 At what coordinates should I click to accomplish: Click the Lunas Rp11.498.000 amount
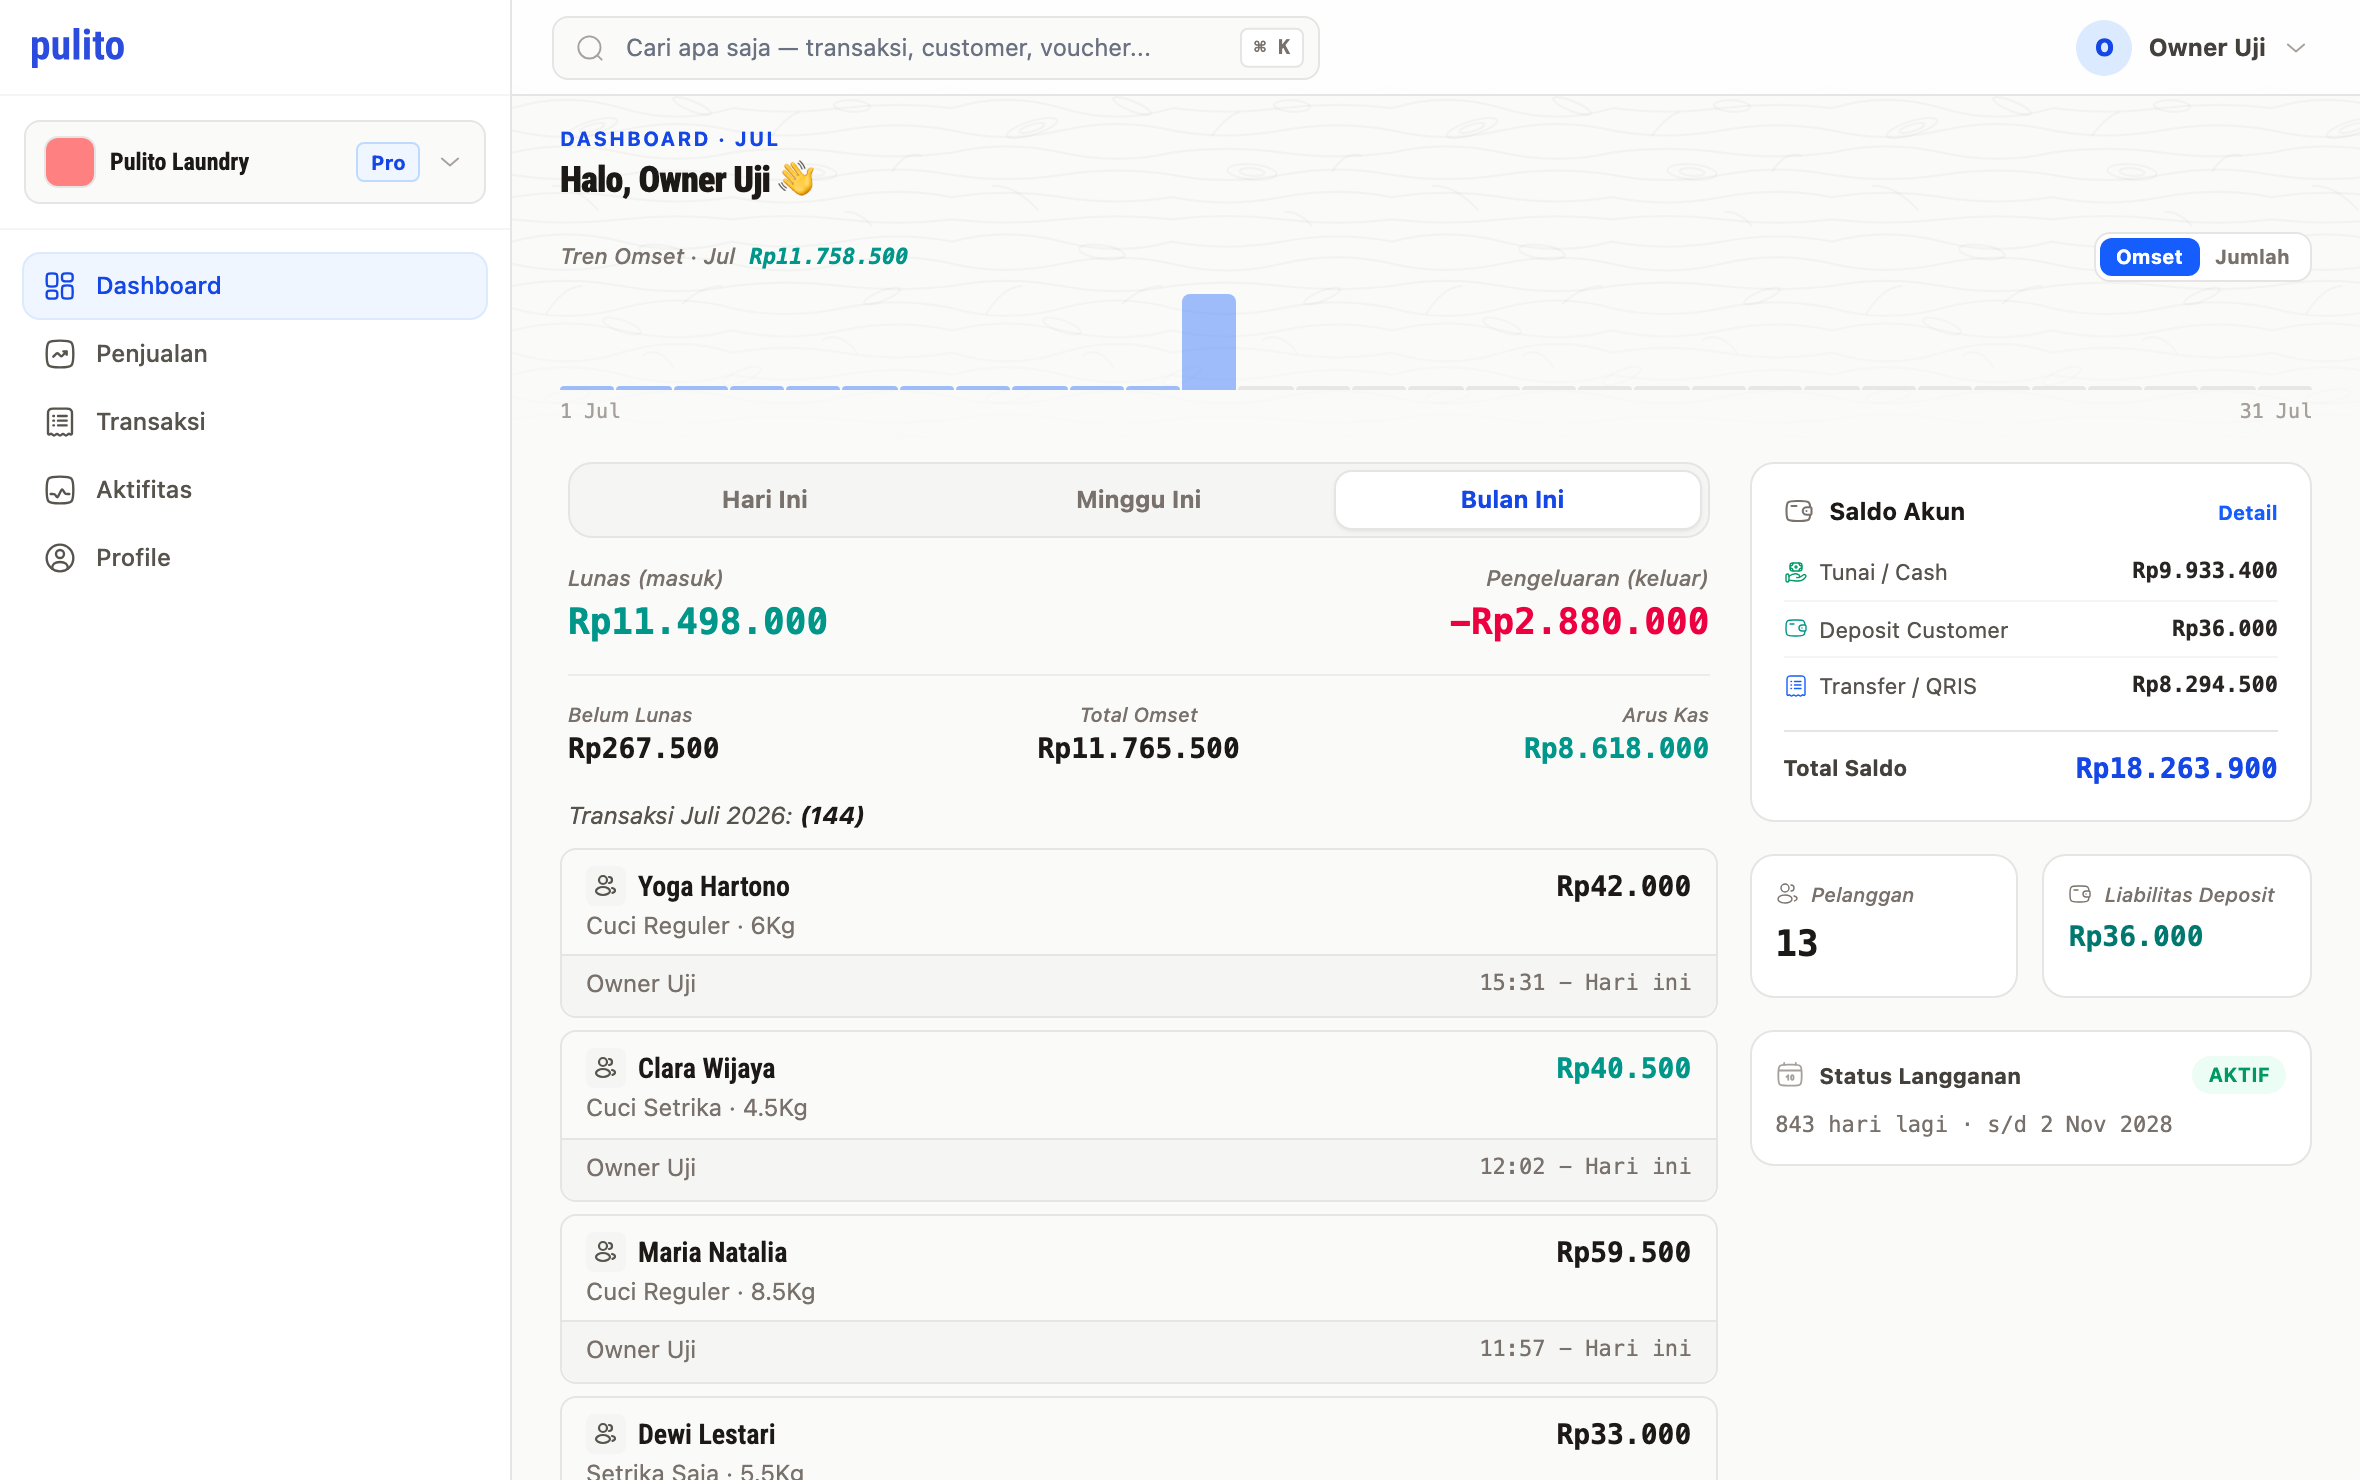[x=697, y=621]
